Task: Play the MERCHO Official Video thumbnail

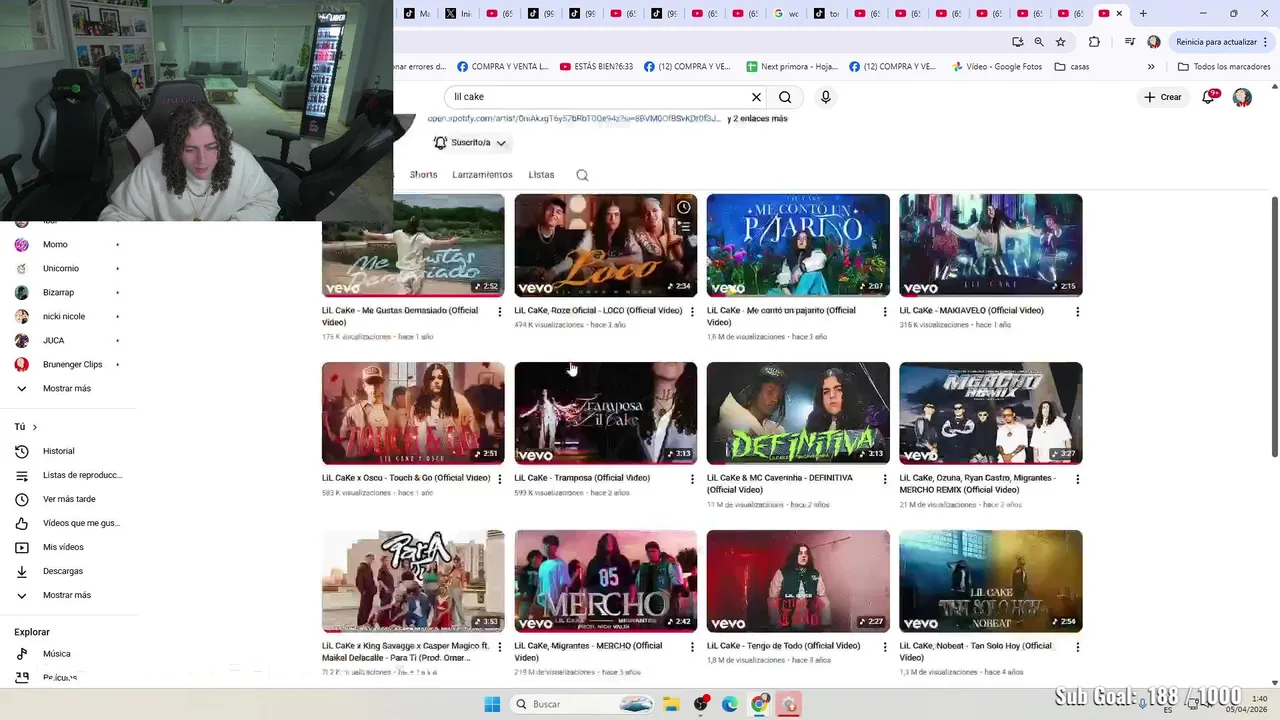Action: (605, 581)
